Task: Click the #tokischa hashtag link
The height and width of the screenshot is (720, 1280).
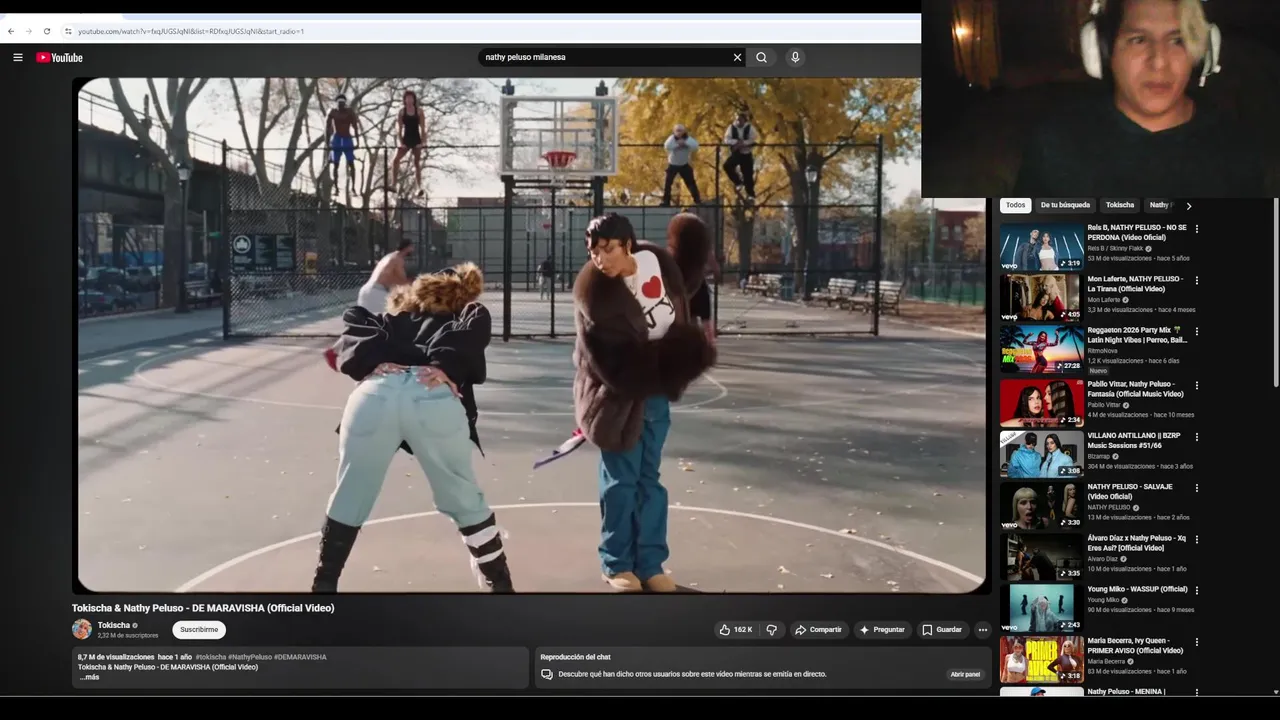Action: (210, 657)
